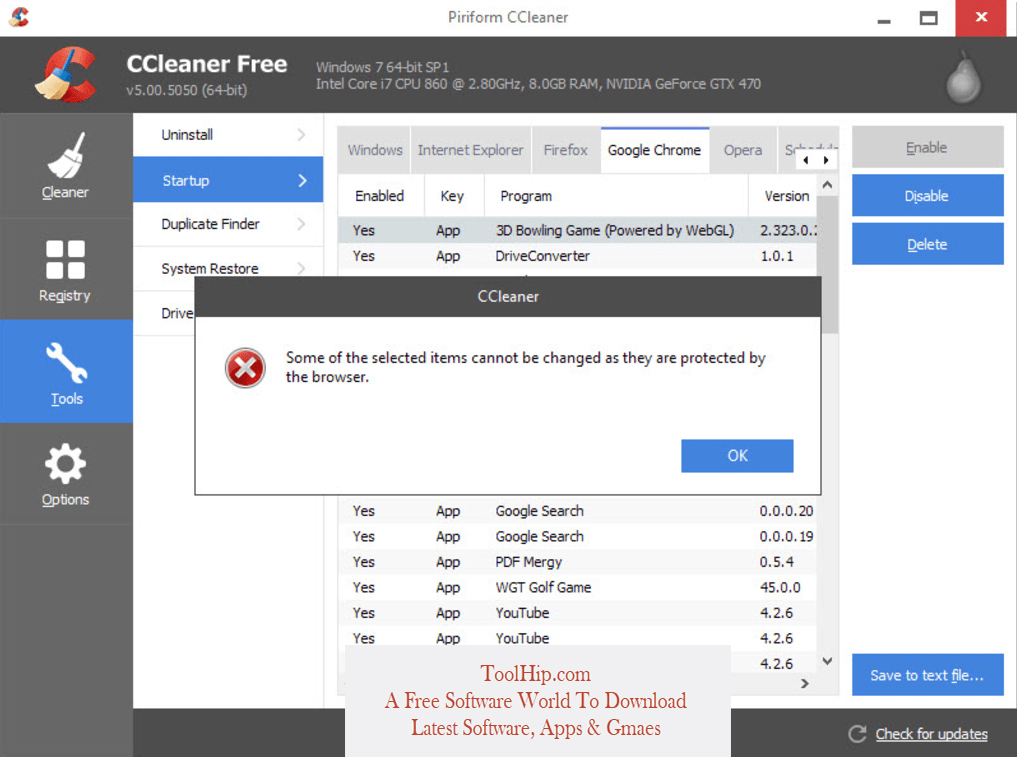Screen dimensions: 1017x757
Task: Sort by the Version column header
Action: (783, 196)
